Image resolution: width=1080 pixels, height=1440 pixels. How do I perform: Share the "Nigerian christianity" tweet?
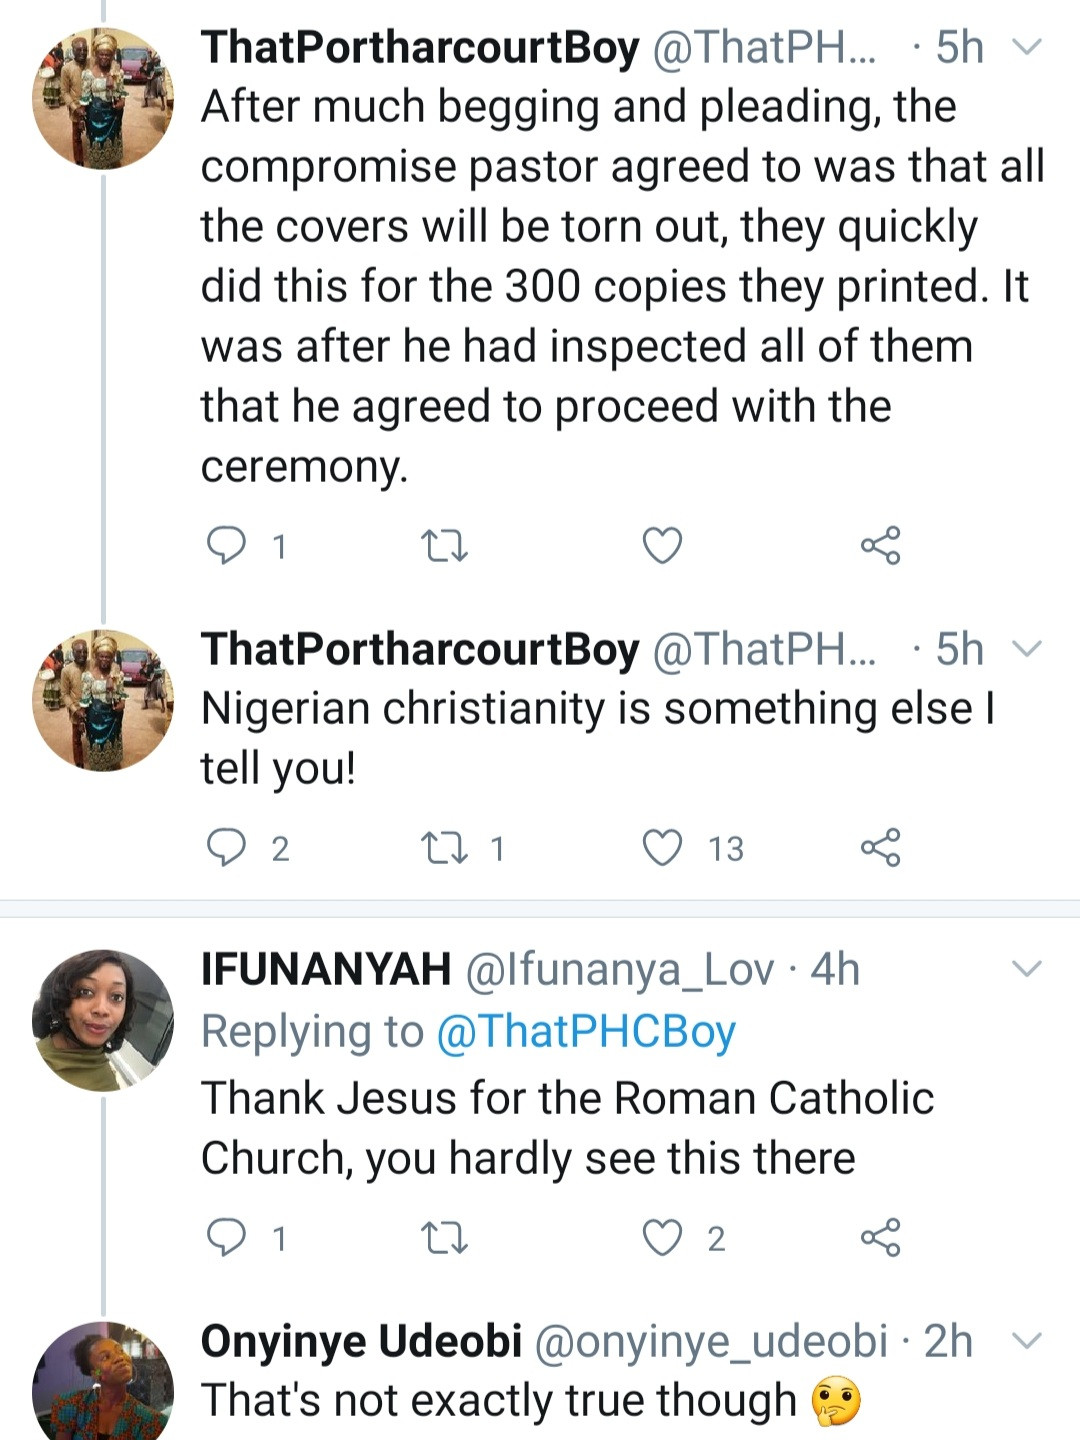coord(880,848)
